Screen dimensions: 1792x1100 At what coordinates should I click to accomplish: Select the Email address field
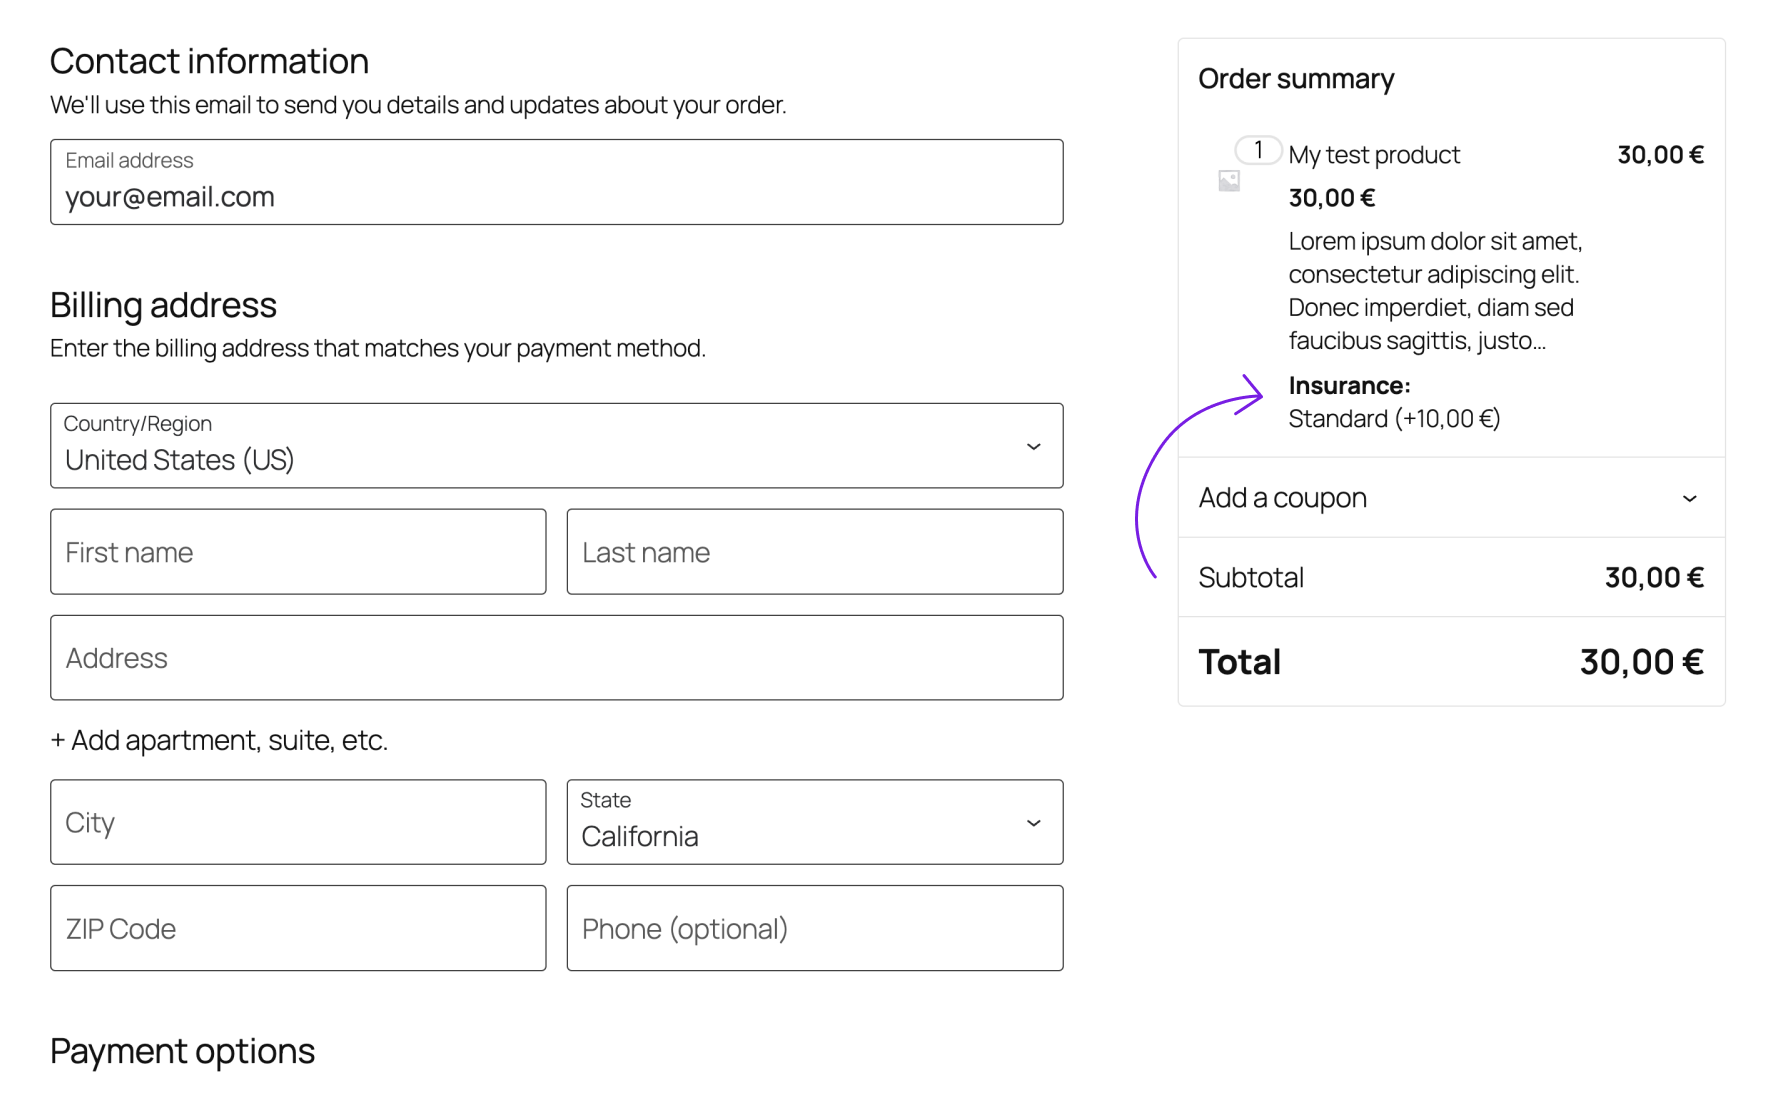(x=556, y=196)
